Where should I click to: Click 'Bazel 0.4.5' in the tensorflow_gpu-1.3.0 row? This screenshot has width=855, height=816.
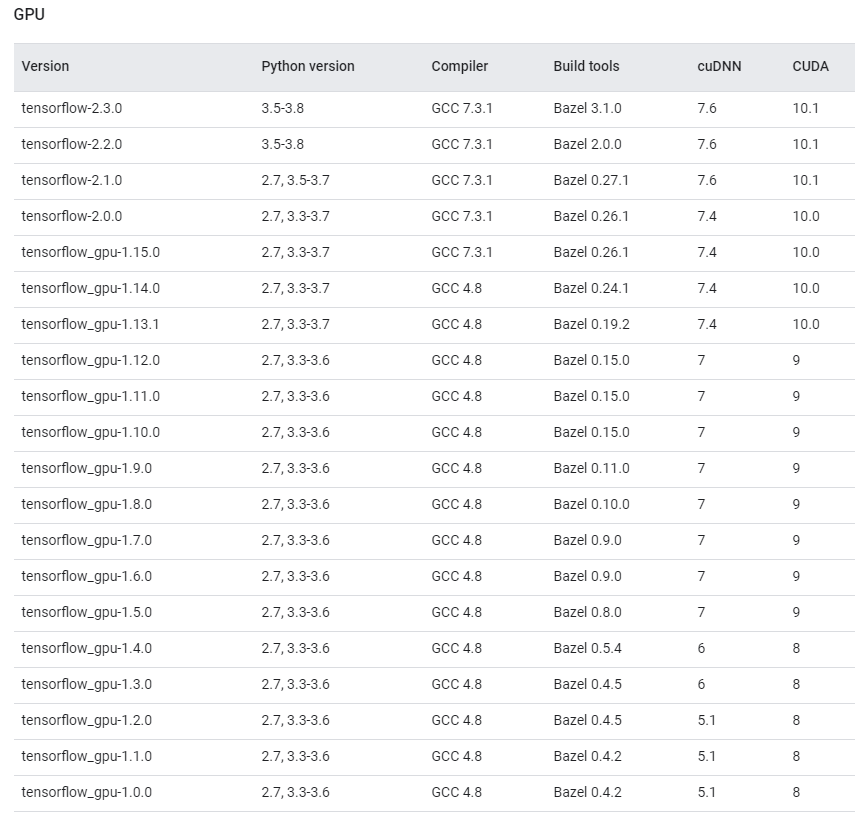[587, 684]
